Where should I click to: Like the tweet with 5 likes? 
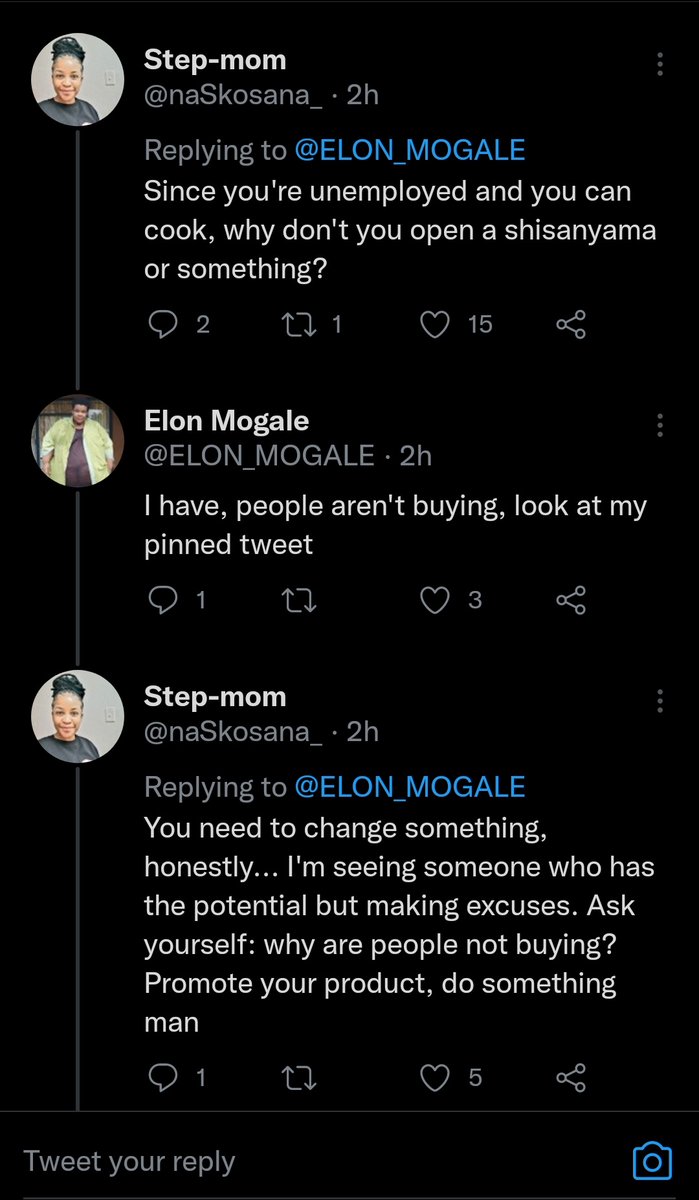[435, 1077]
